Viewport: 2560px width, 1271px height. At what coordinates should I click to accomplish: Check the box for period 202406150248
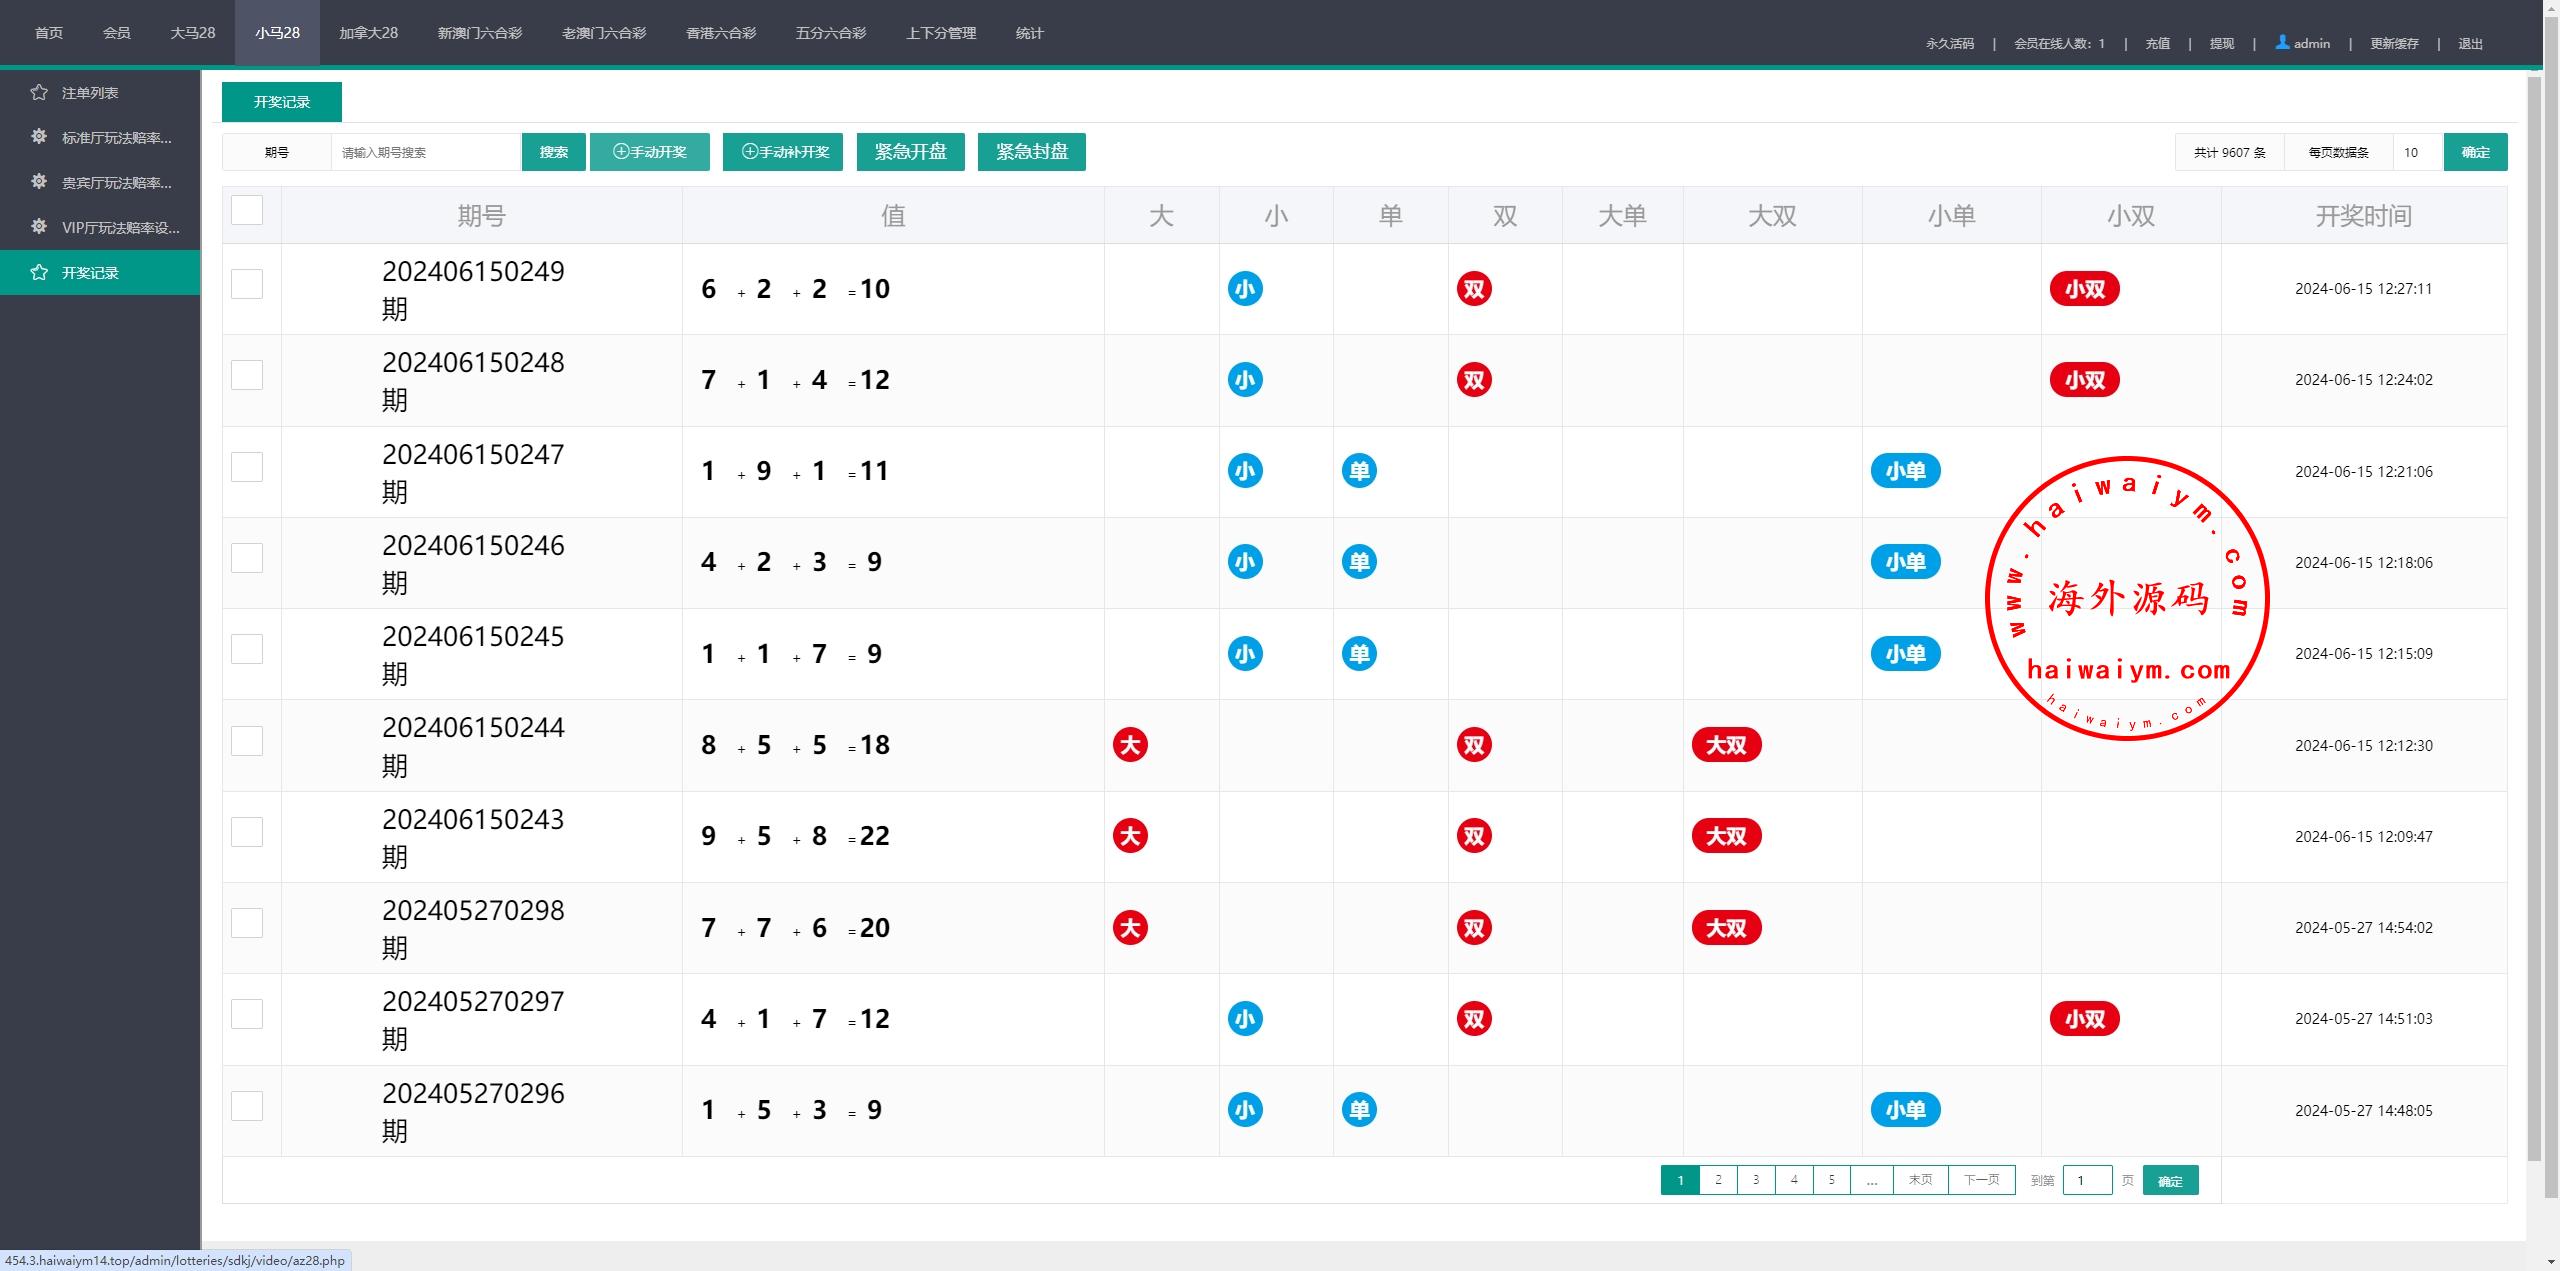pos(247,376)
